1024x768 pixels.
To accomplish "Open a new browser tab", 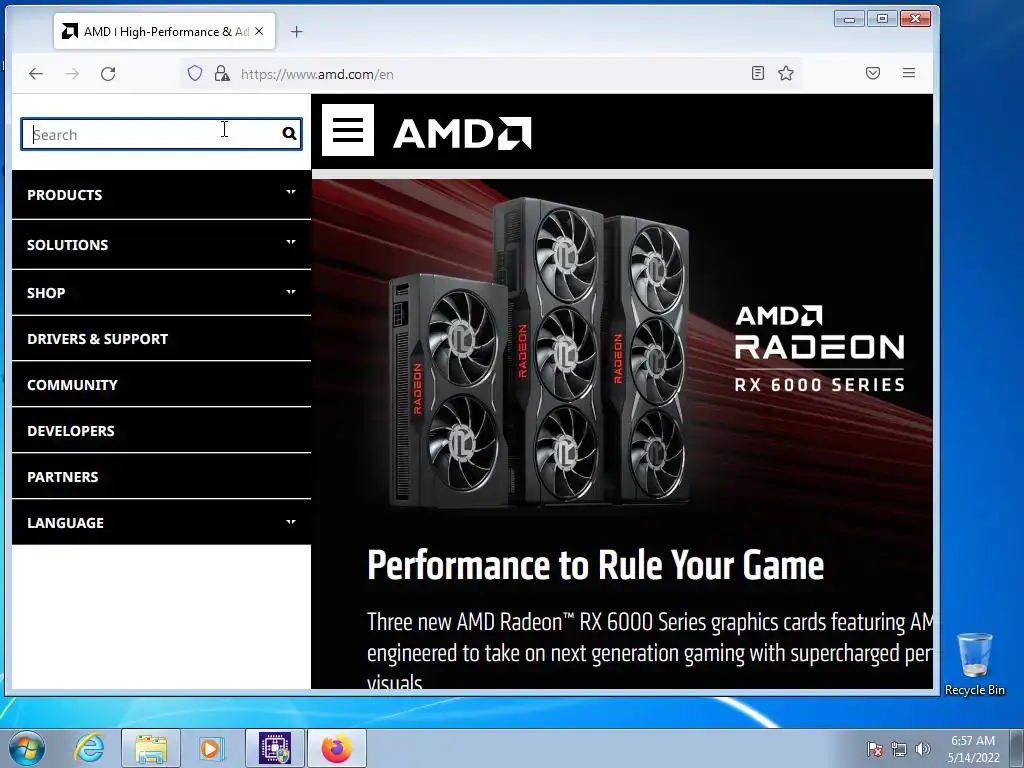I will click(x=296, y=31).
